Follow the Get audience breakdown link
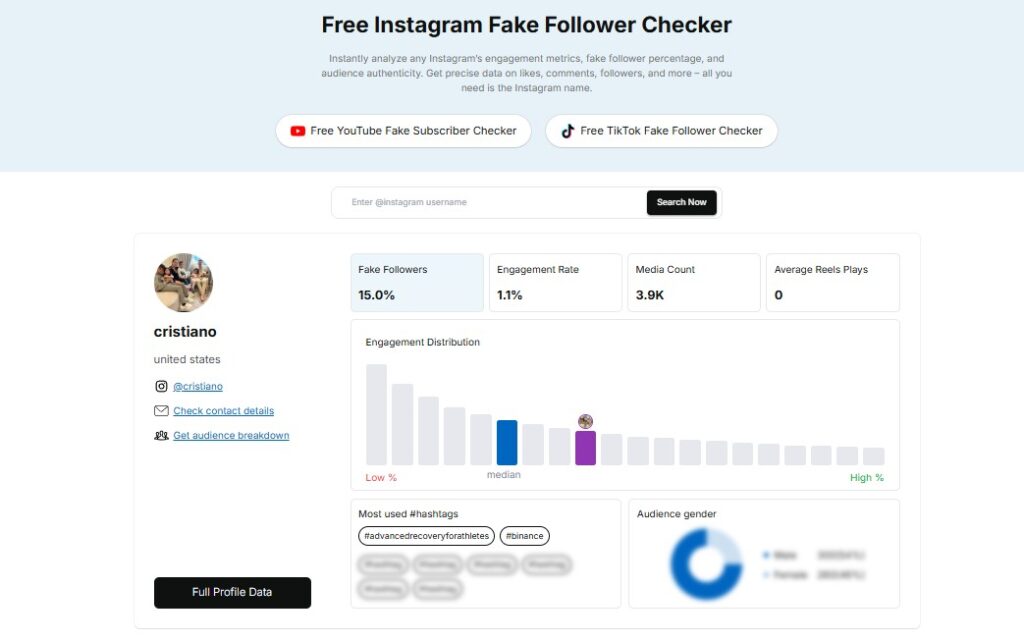This screenshot has width=1024, height=641. pyautogui.click(x=231, y=435)
